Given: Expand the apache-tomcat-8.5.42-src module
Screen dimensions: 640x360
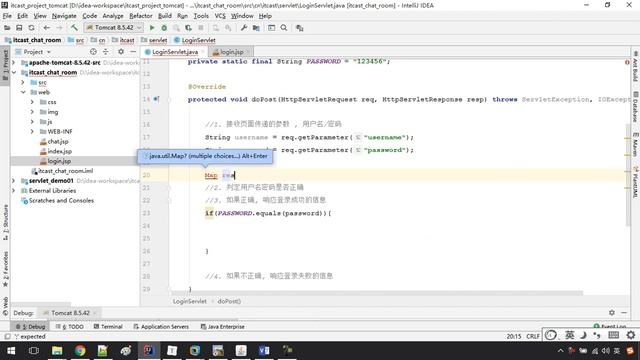Looking at the screenshot, I should (x=13, y=62).
